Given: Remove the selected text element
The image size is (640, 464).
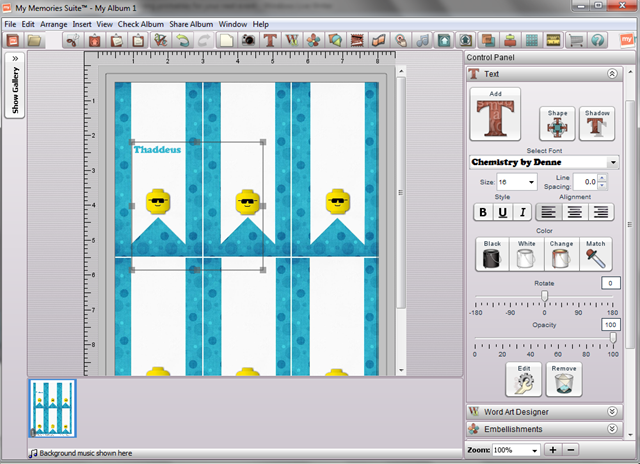Looking at the screenshot, I should (564, 380).
